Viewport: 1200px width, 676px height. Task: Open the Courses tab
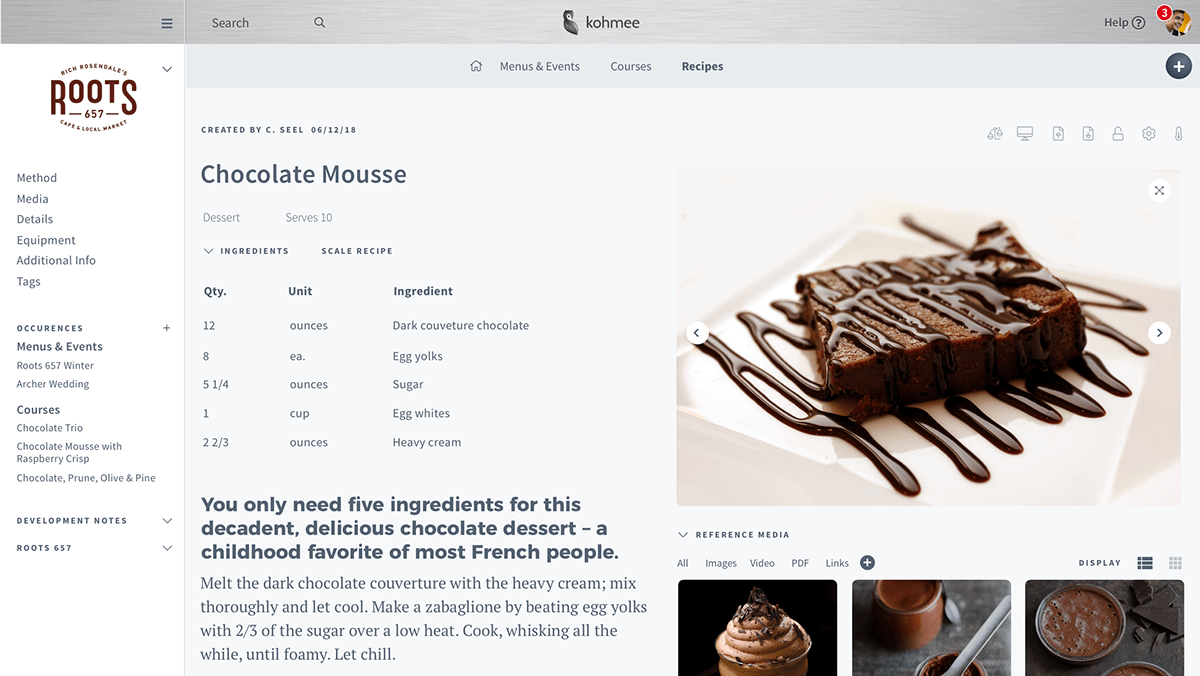pos(631,66)
